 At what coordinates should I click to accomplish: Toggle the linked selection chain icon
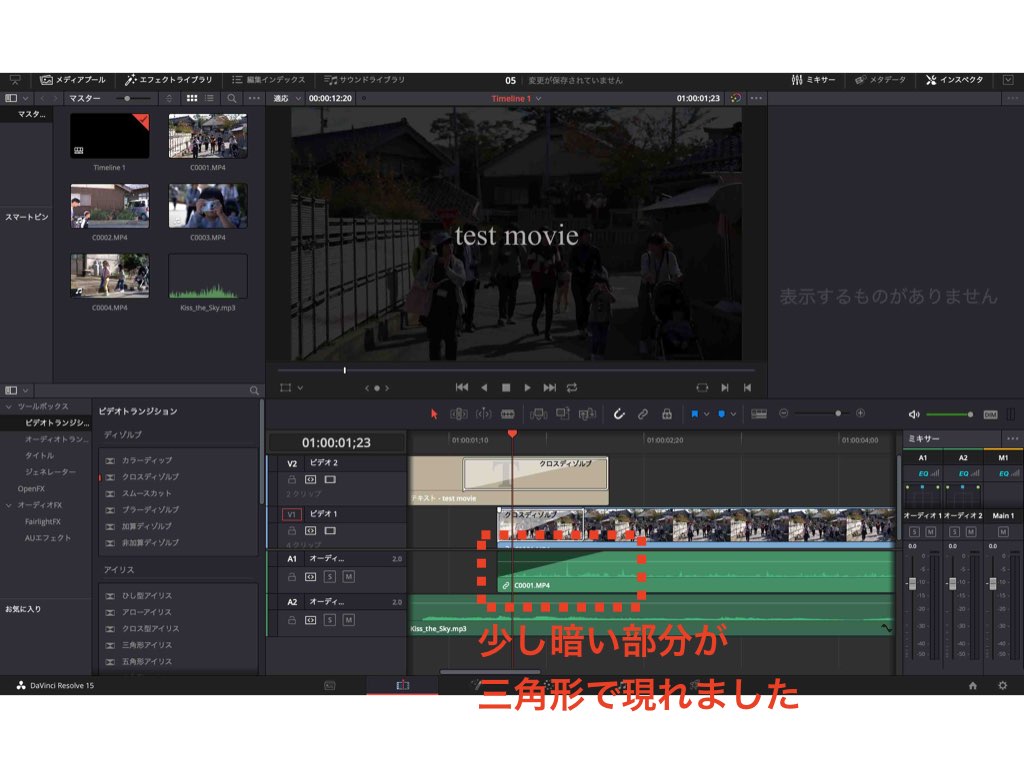tap(643, 414)
